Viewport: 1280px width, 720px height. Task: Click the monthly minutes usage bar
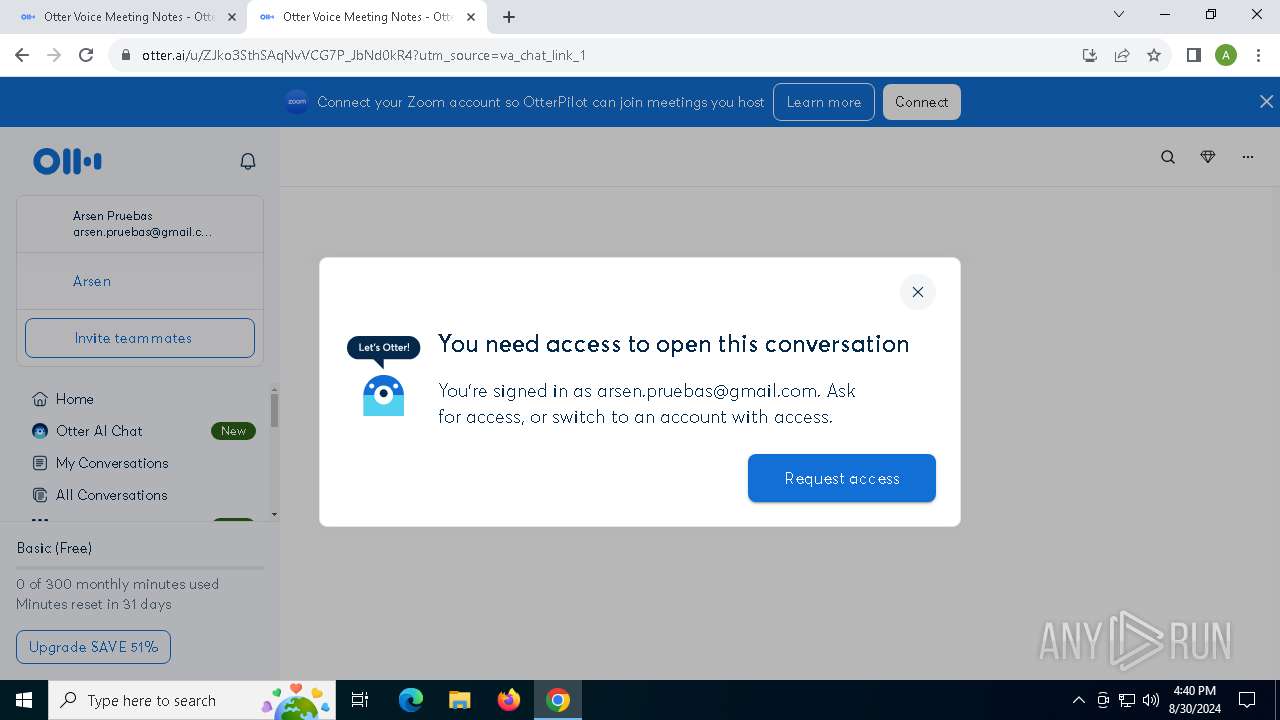tap(140, 568)
